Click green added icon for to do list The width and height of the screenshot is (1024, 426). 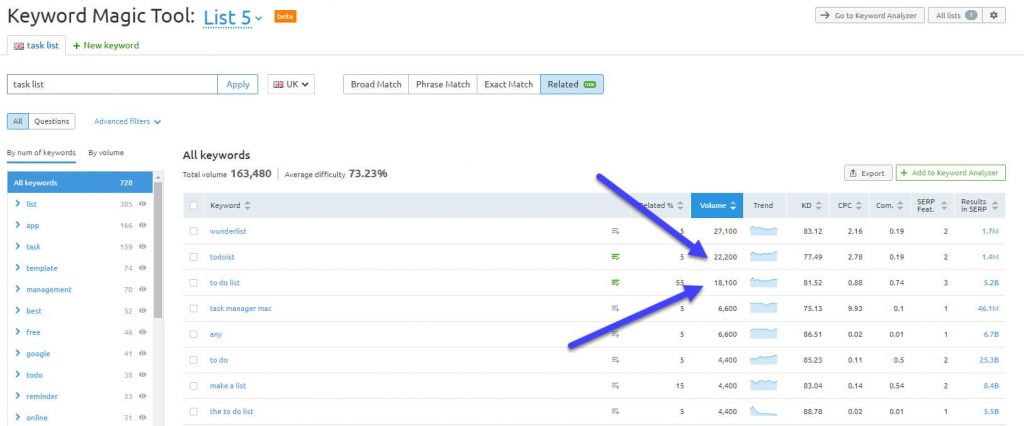point(615,282)
